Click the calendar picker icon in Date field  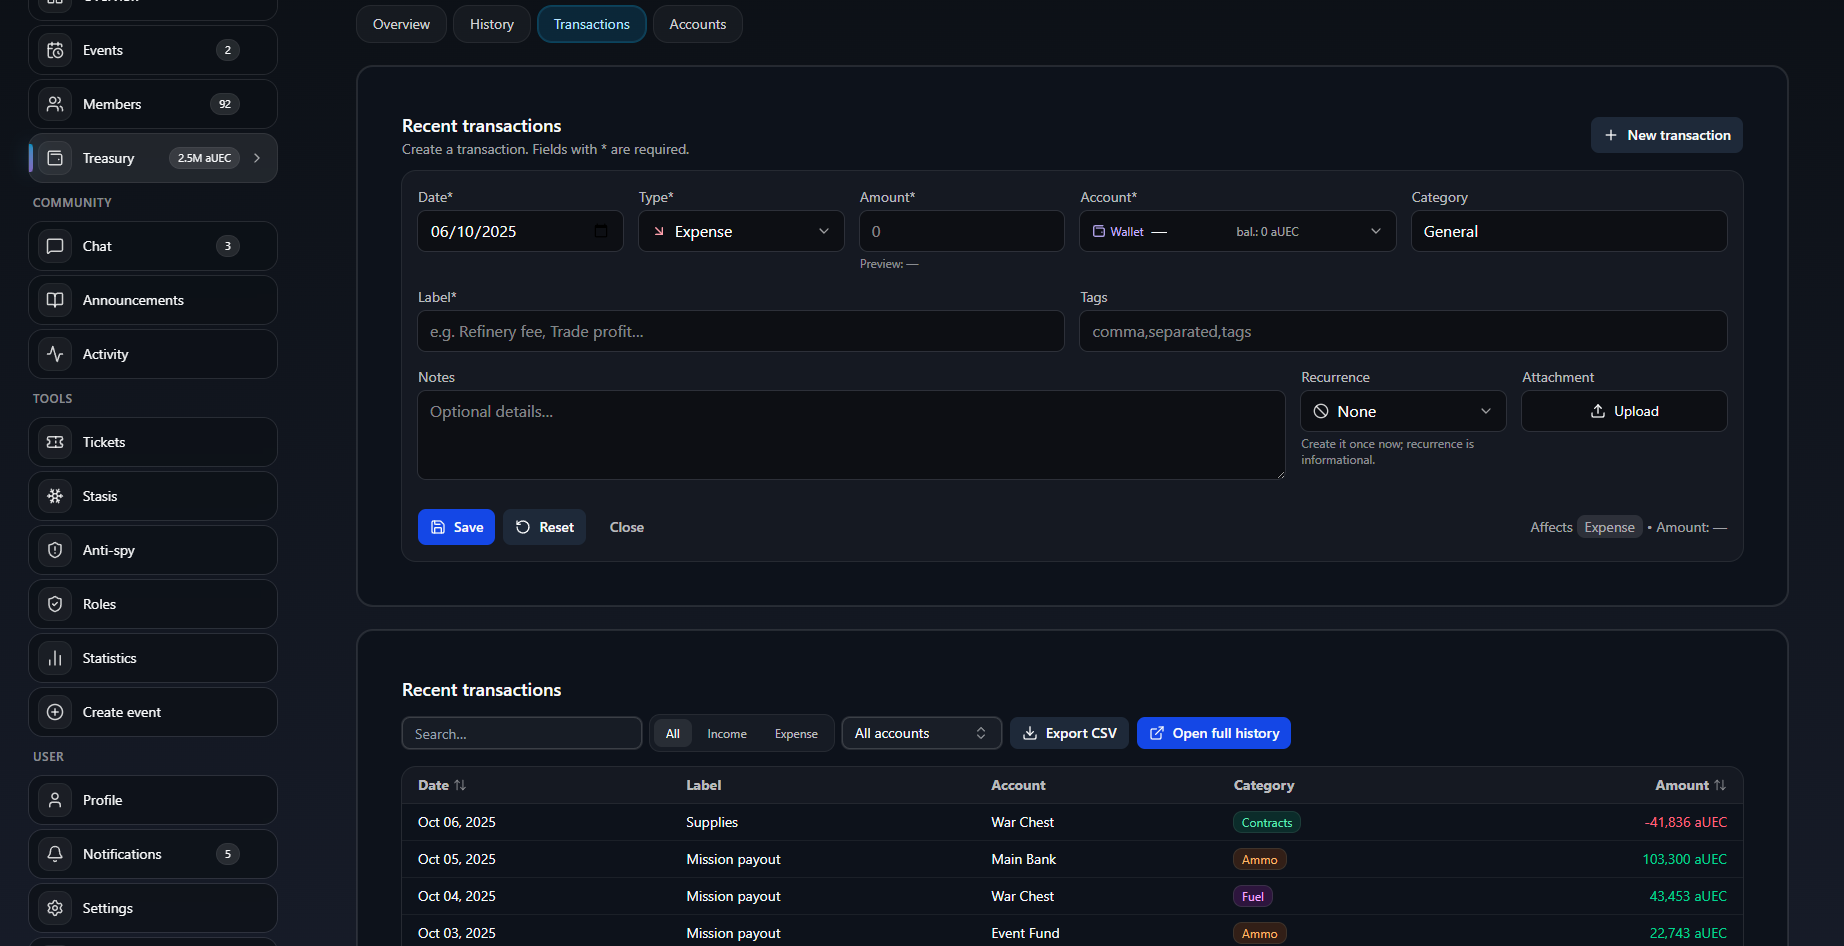tap(601, 231)
